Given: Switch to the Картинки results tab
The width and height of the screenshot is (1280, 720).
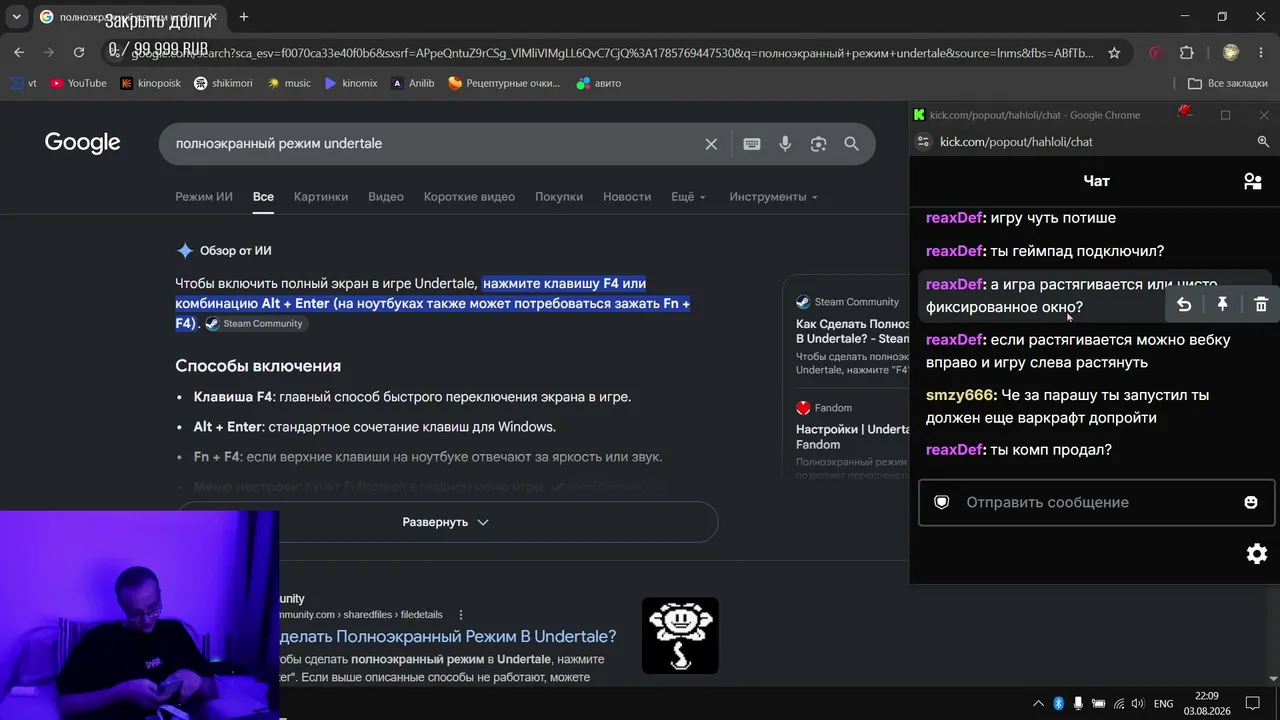Looking at the screenshot, I should click(321, 197).
